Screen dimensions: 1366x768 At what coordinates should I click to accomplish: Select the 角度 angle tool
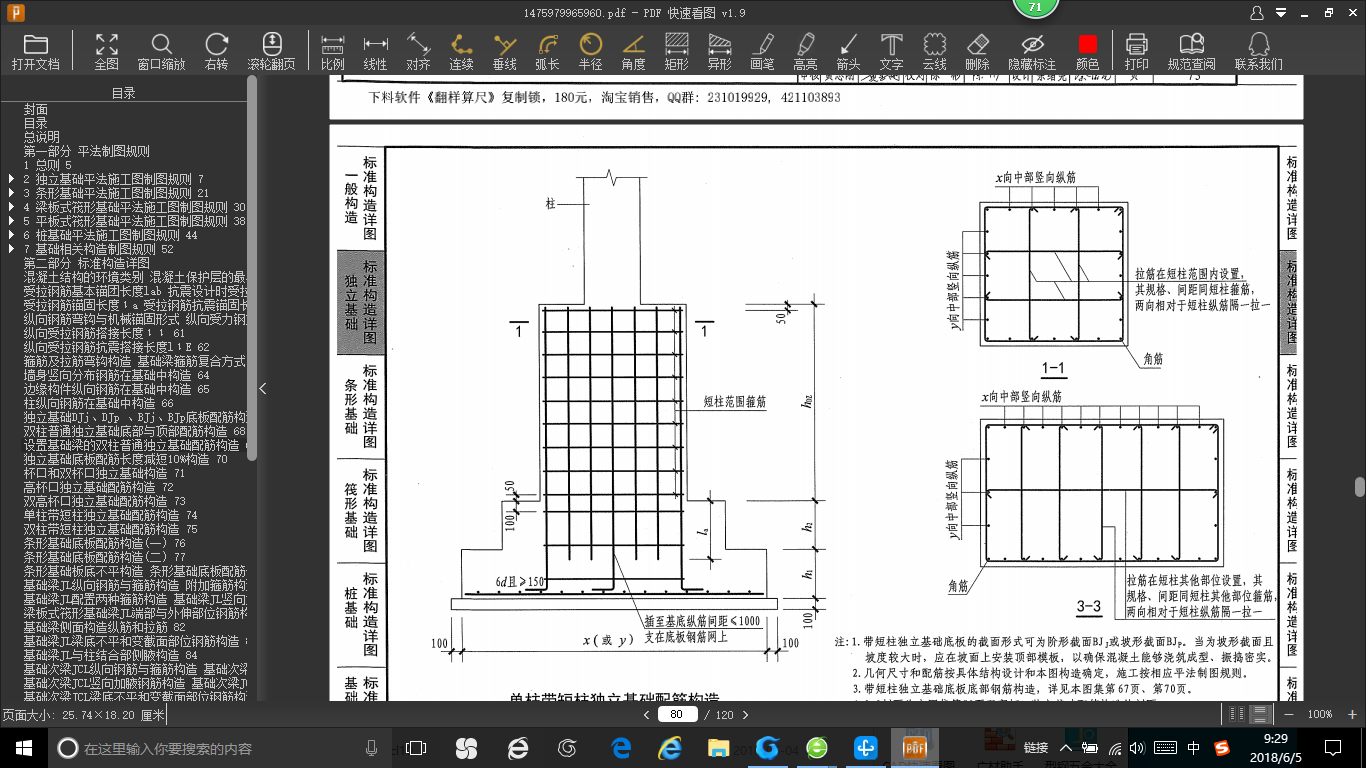point(633,52)
